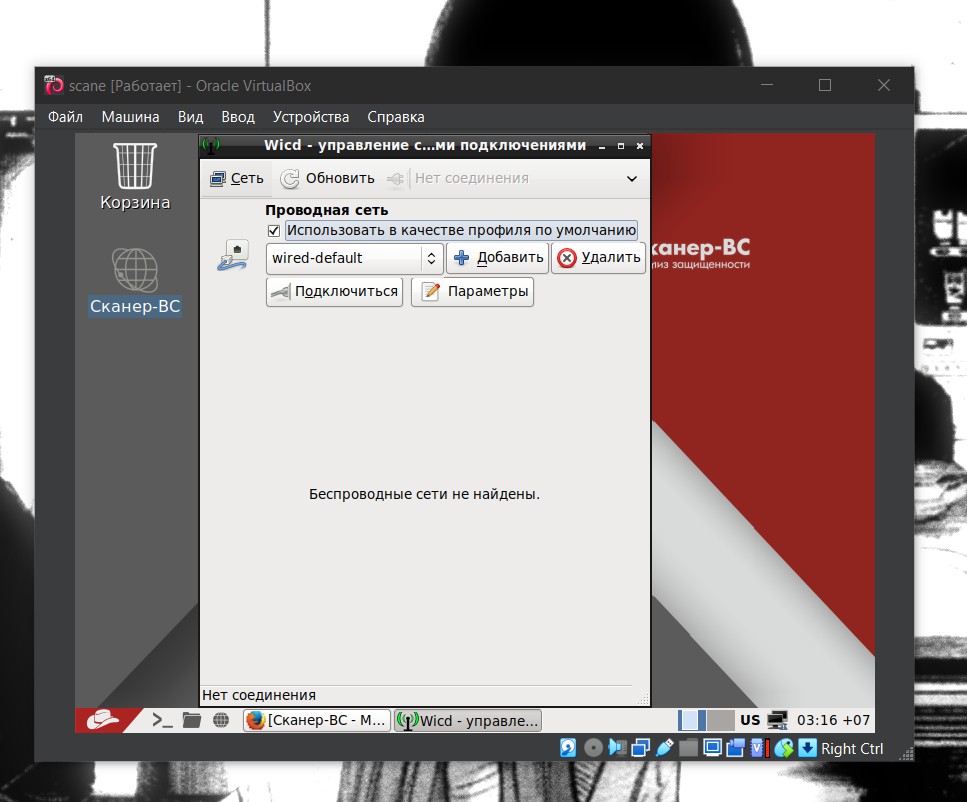
Task: Click VirtualBox display indicator icon
Action: tap(712, 748)
